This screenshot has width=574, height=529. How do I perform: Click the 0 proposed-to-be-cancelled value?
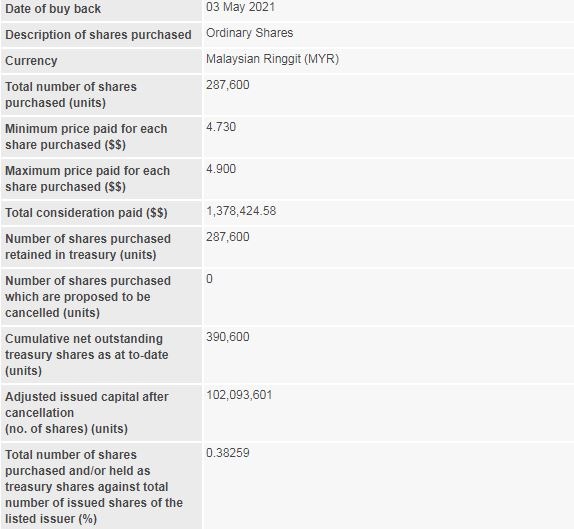tap(209, 279)
